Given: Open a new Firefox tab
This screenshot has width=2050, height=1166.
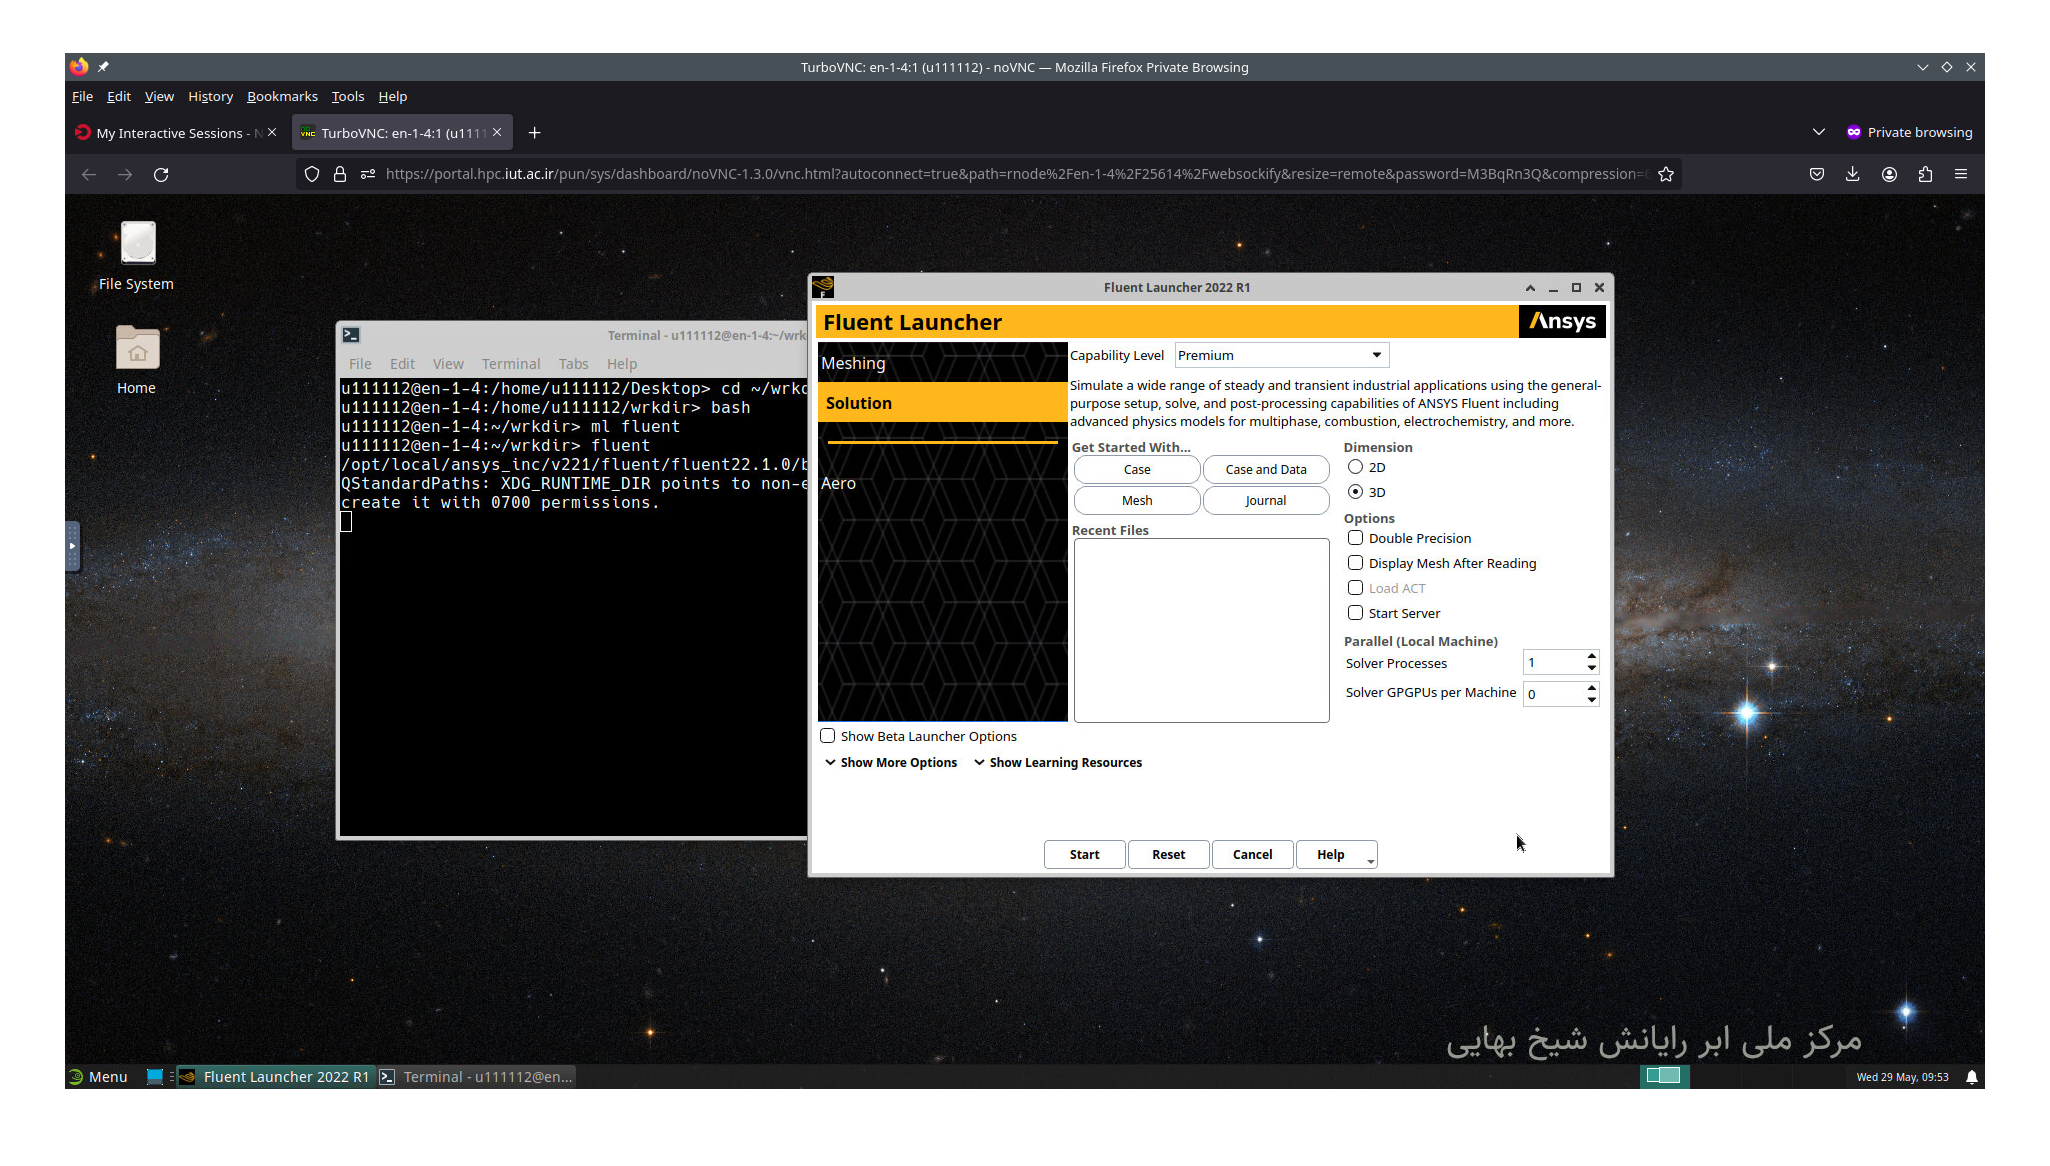Looking at the screenshot, I should pyautogui.click(x=535, y=133).
